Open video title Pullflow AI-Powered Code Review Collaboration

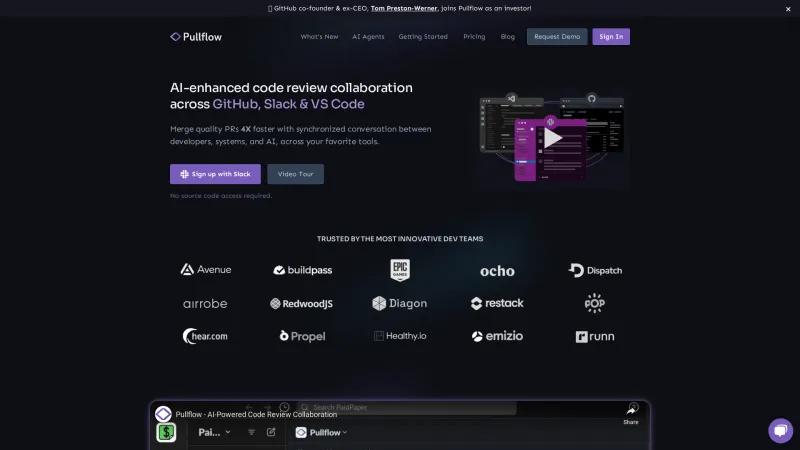256,414
